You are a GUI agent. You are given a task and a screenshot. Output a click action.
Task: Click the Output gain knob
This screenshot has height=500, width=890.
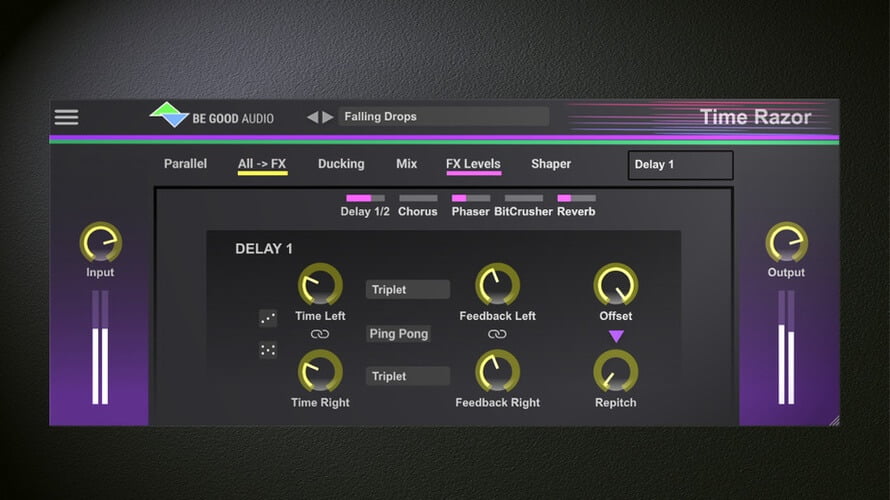point(787,242)
